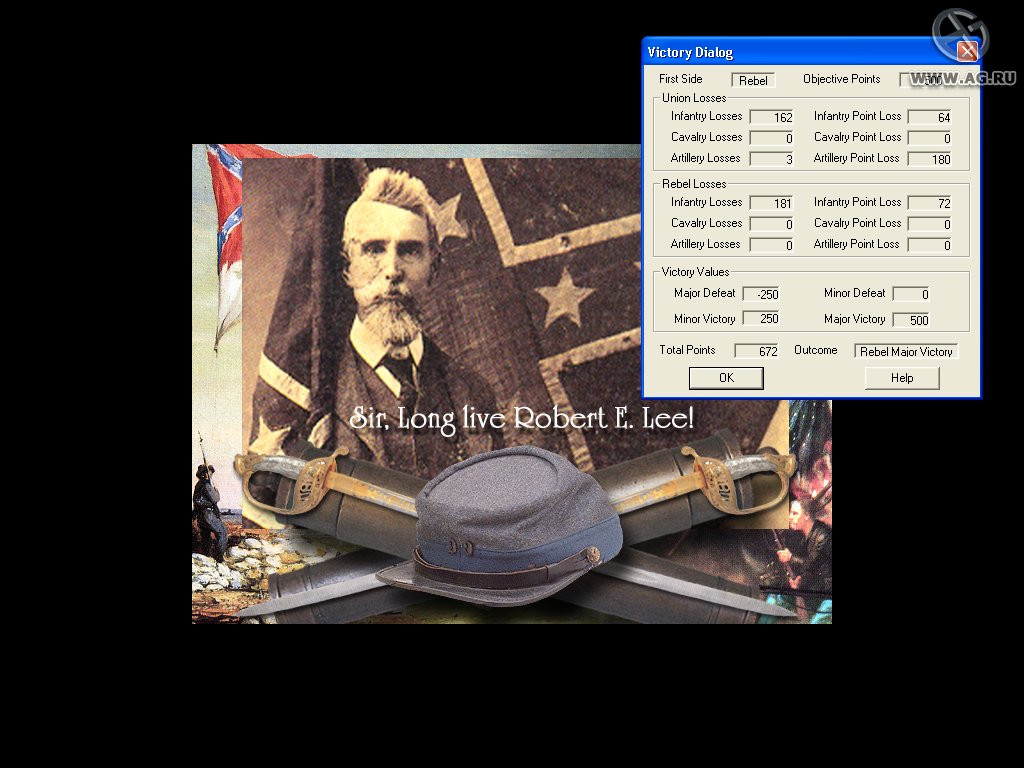1024x768 pixels.
Task: Click Union Artillery Point Loss value 180
Action: 929,159
